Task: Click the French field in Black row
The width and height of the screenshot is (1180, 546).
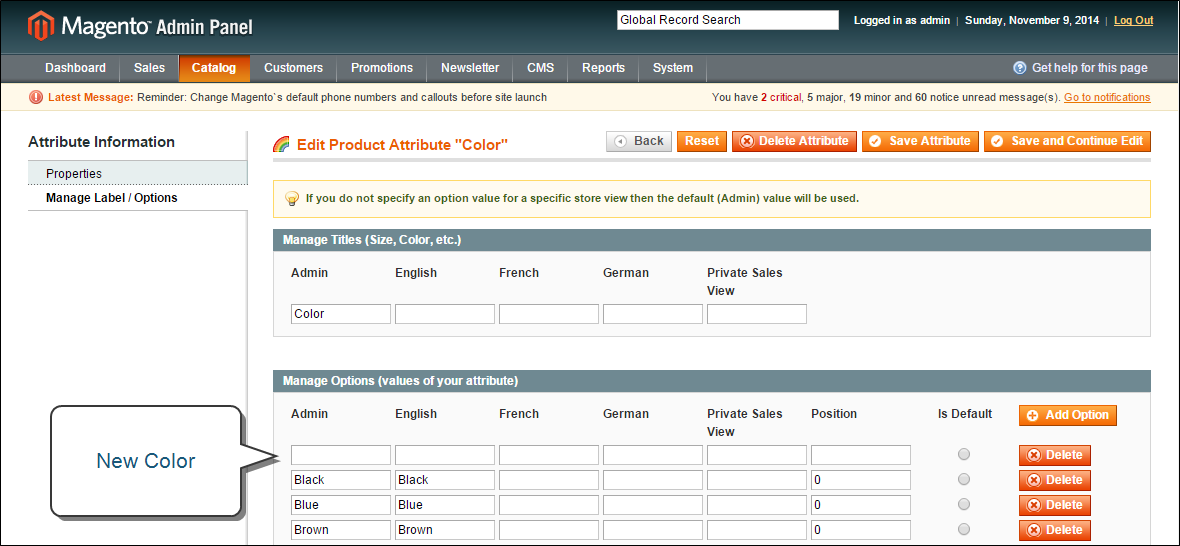Action: 549,480
